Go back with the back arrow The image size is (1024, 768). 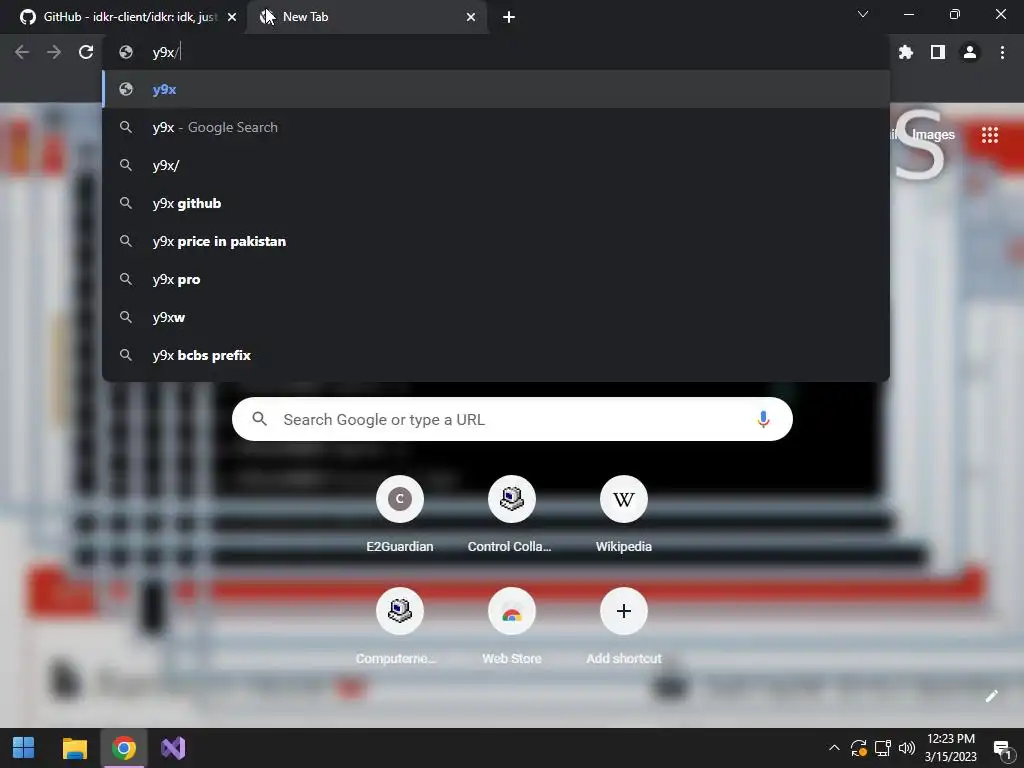pos(22,52)
